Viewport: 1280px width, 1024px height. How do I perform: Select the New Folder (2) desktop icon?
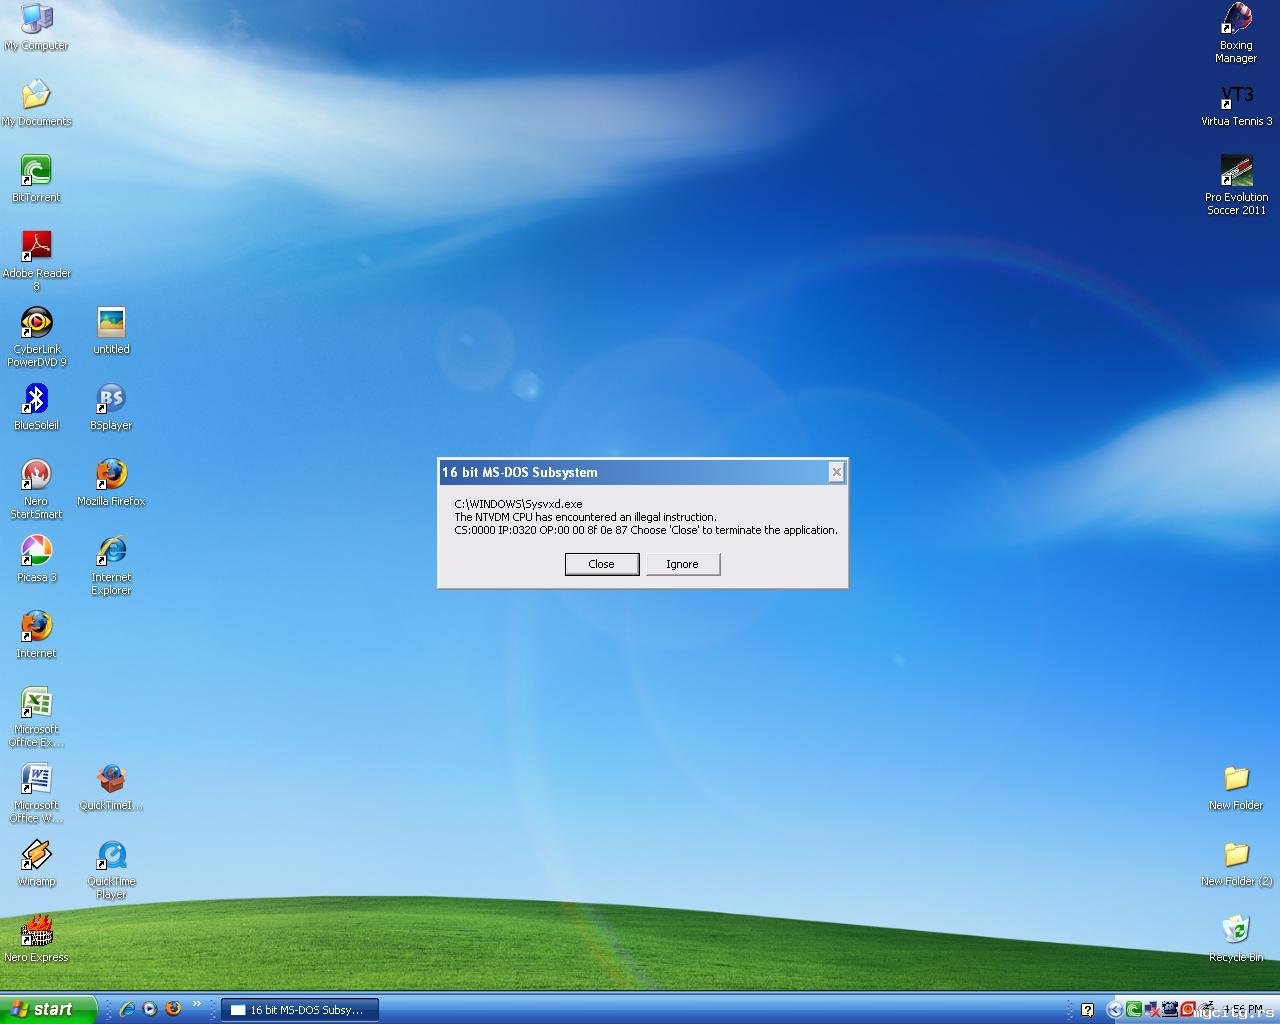(1236, 863)
